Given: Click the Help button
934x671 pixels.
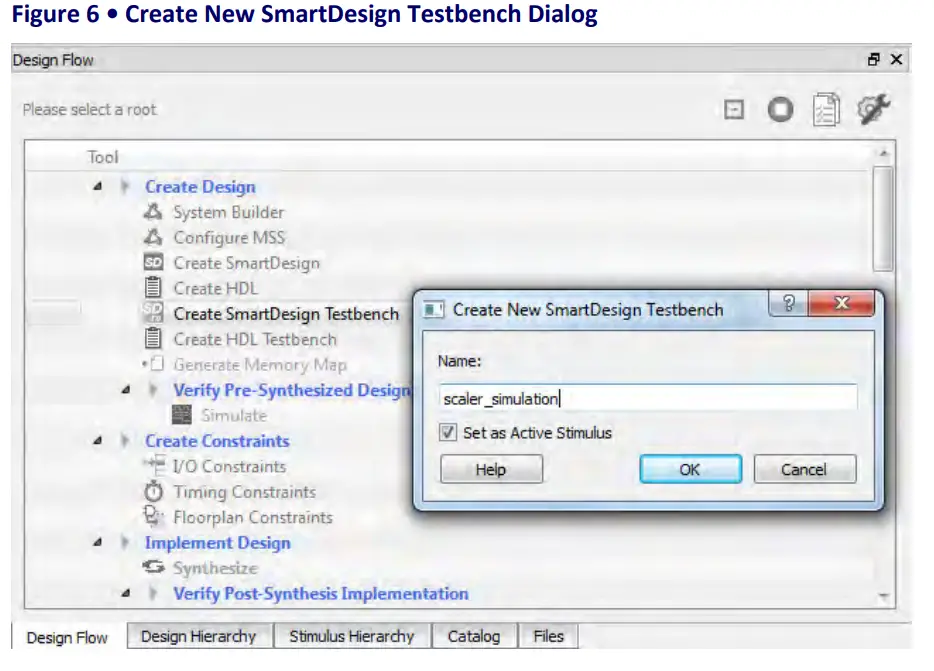Looking at the screenshot, I should [x=490, y=469].
